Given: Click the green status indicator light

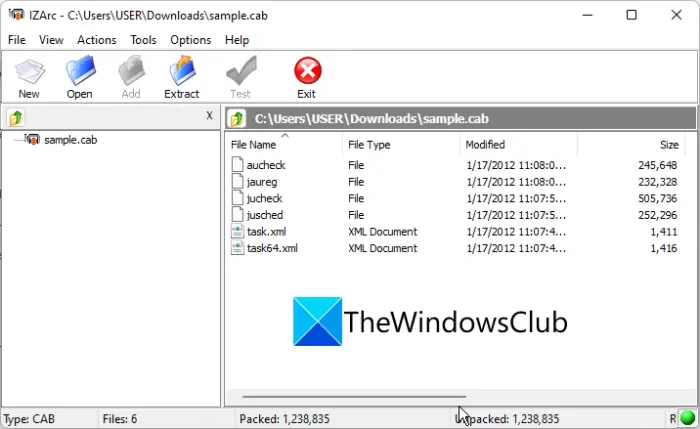Looking at the screenshot, I should pyautogui.click(x=688, y=418).
